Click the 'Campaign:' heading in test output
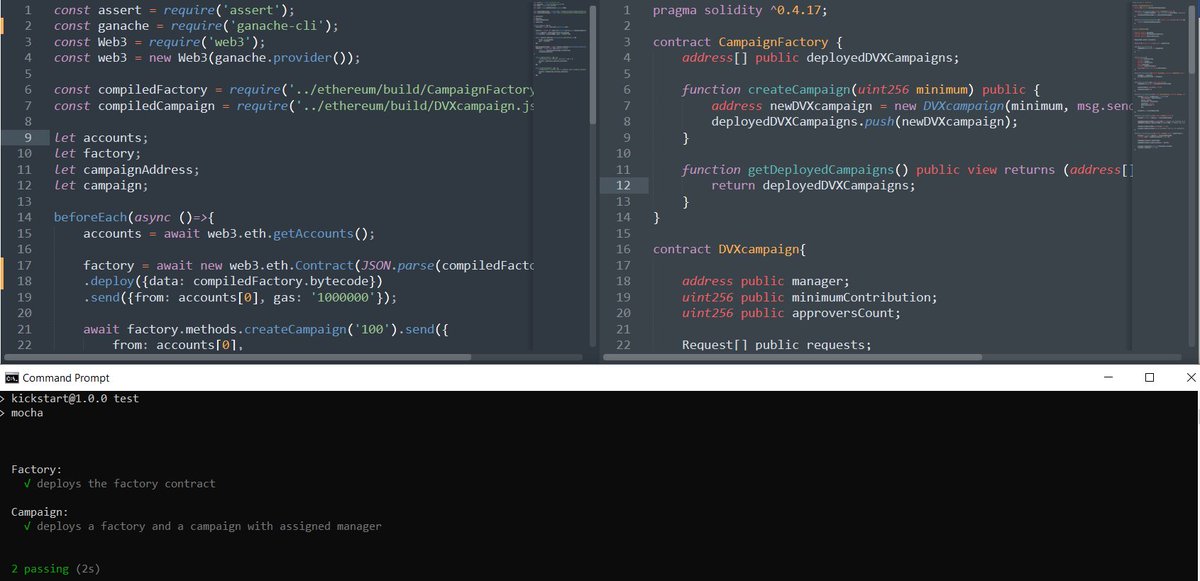 tap(39, 511)
